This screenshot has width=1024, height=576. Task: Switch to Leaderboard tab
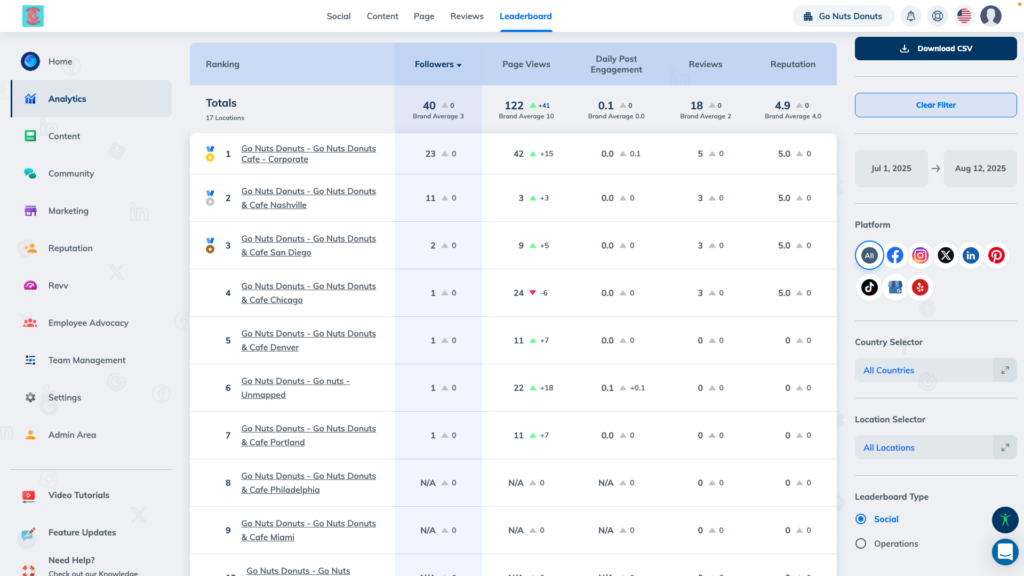pyautogui.click(x=526, y=16)
